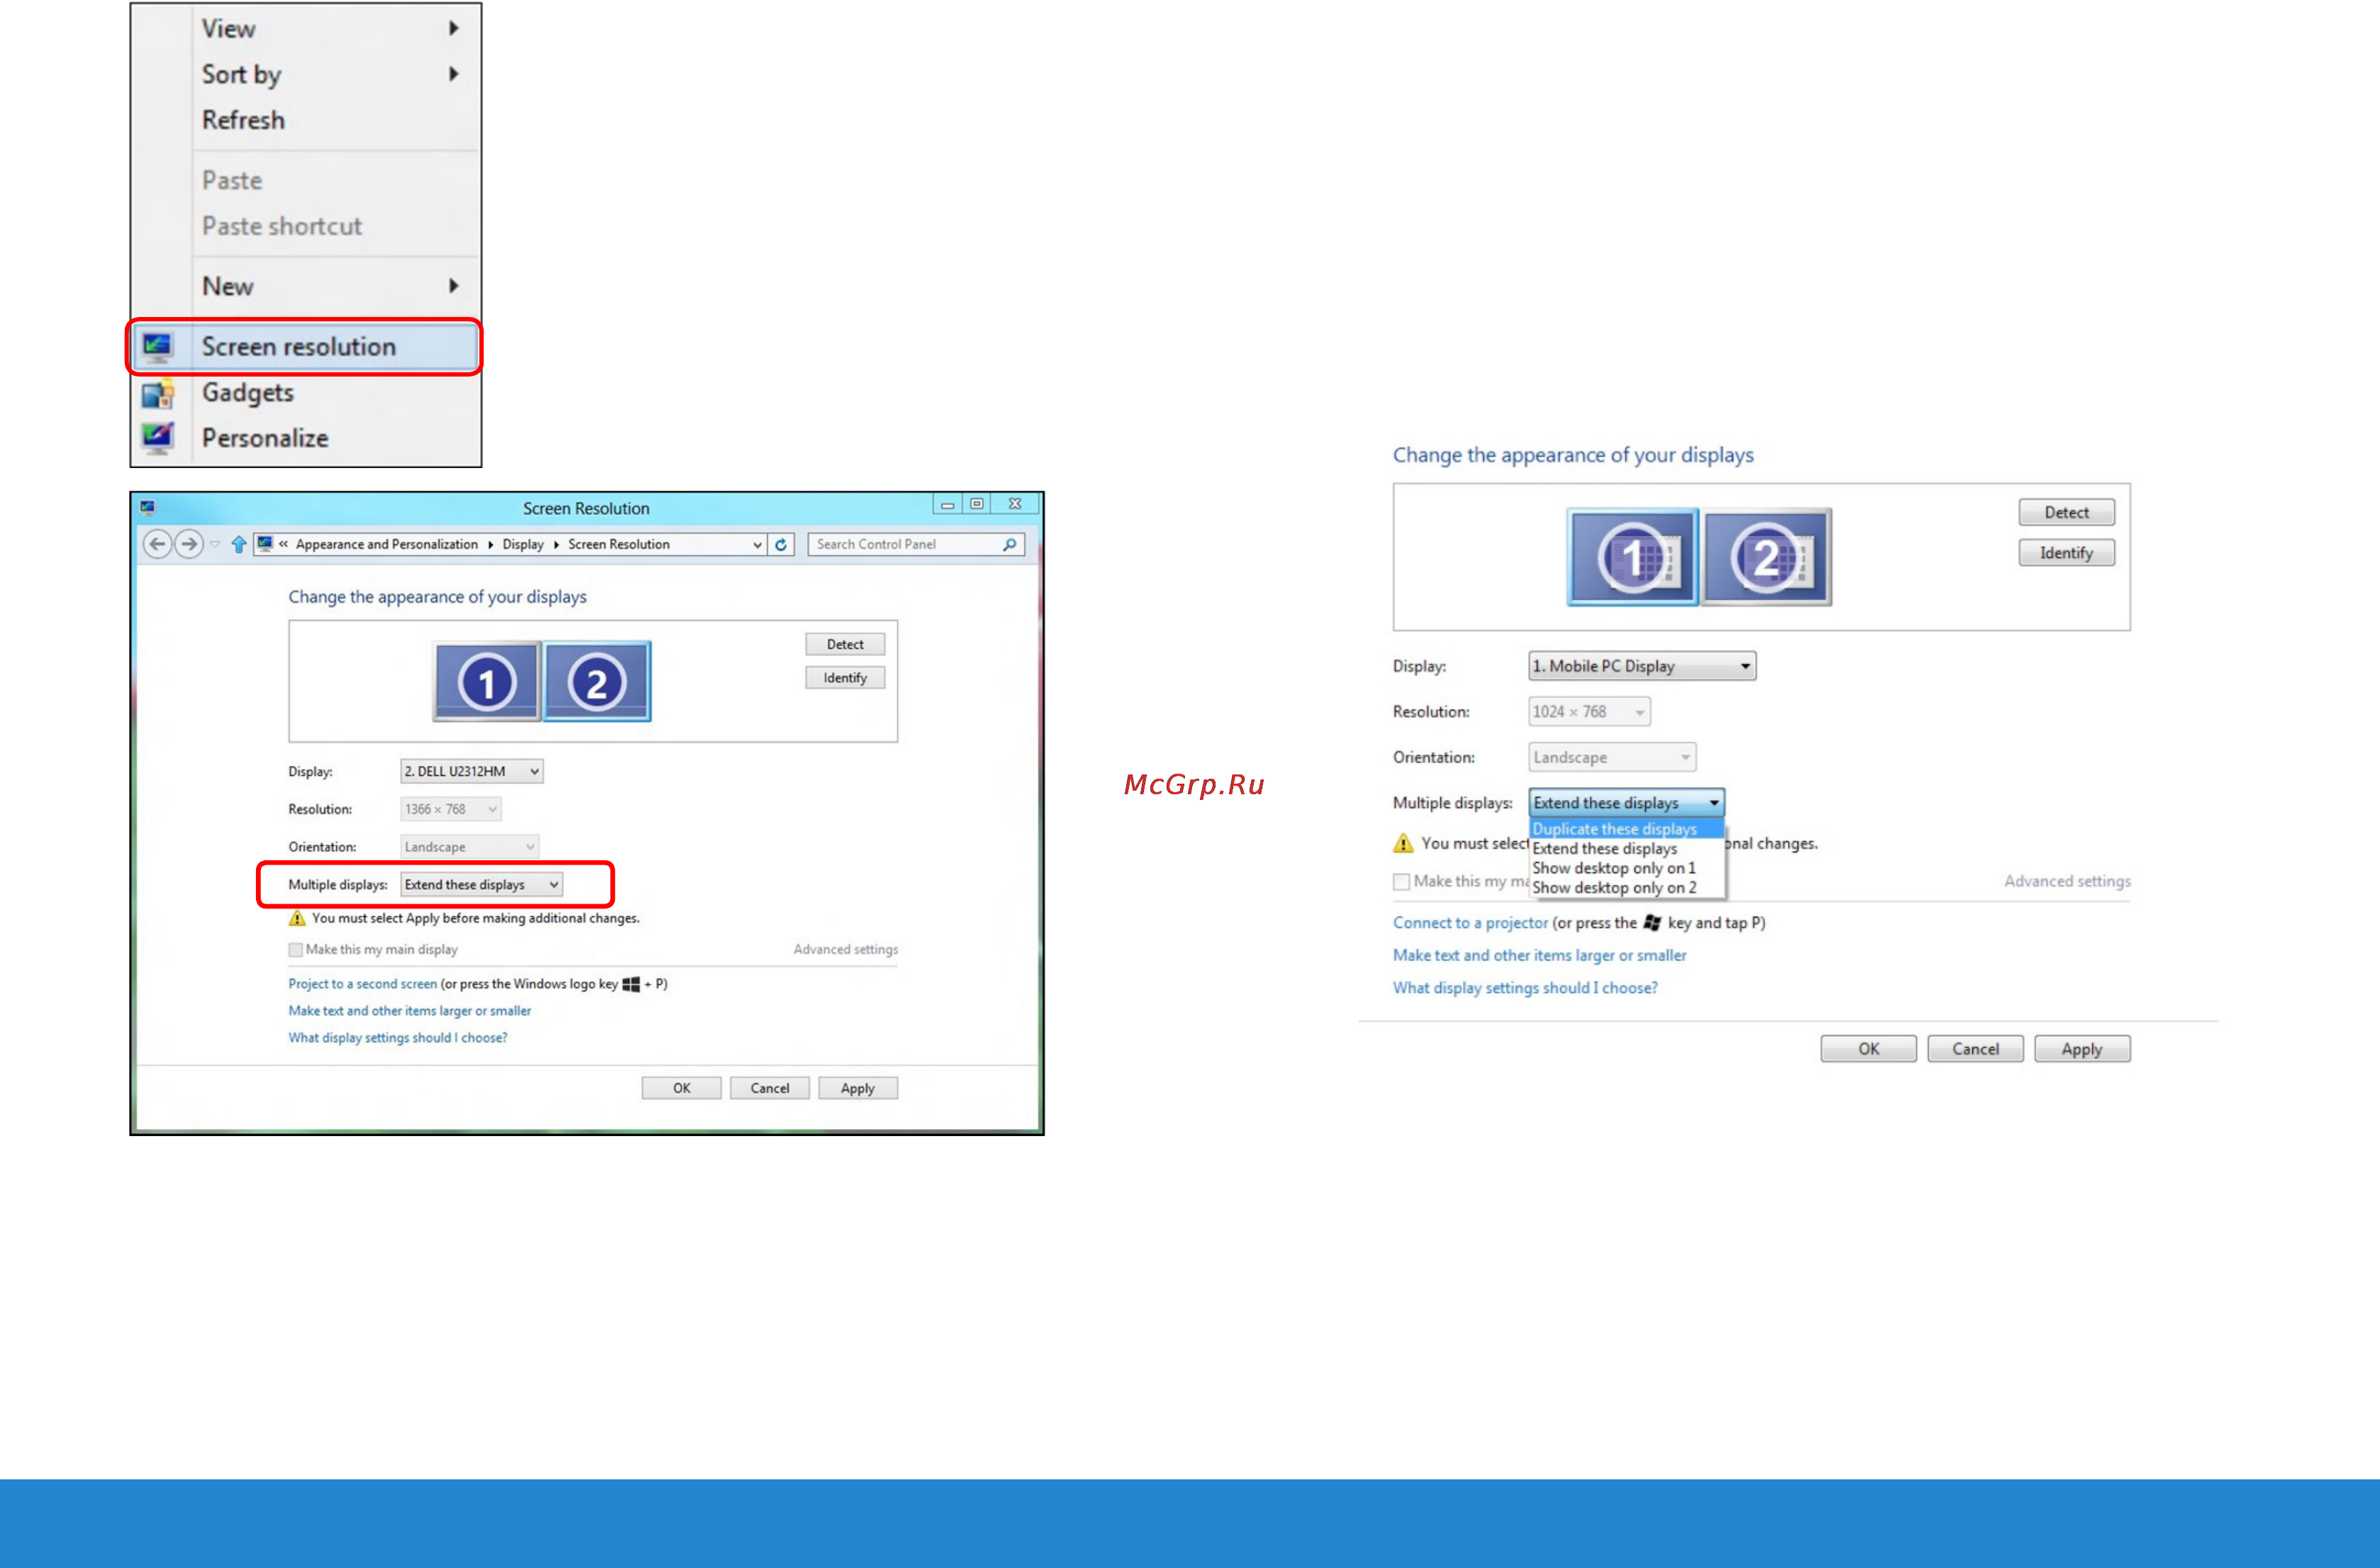This screenshot has width=2380, height=1568.
Task: Click in the Search Control Panel field
Action: (915, 544)
